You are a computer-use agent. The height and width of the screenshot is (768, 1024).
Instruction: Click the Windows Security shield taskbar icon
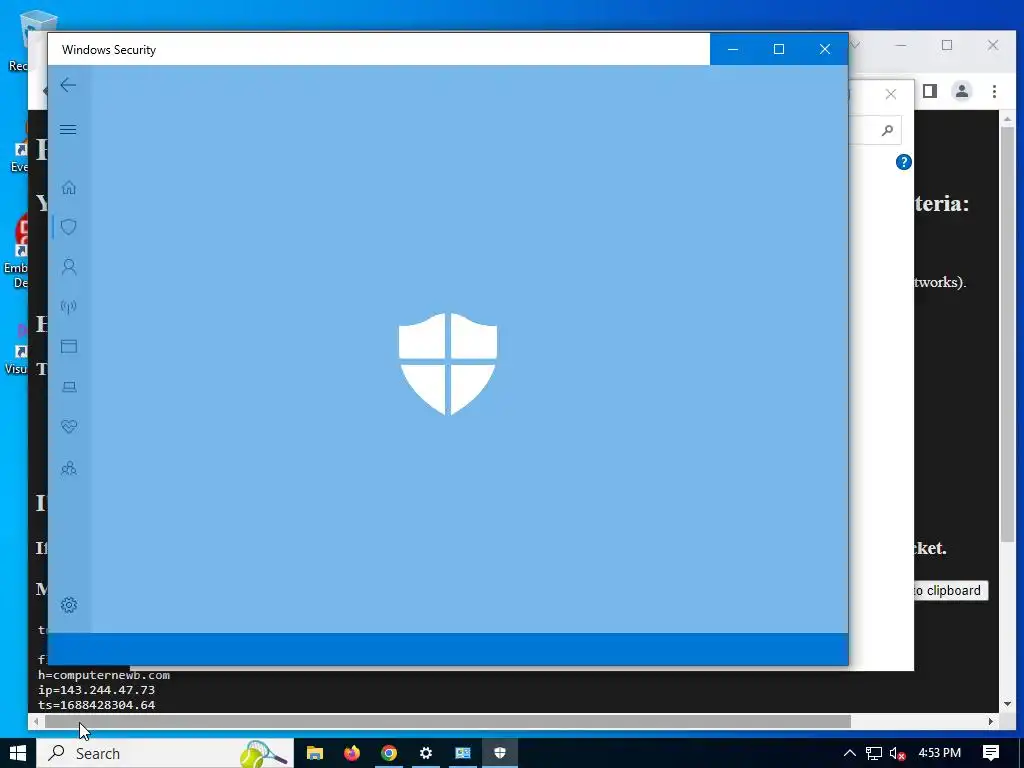(500, 753)
